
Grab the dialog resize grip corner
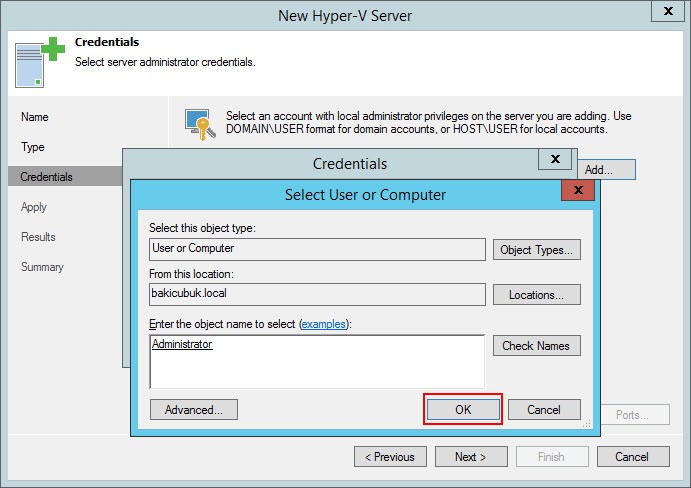point(587,424)
